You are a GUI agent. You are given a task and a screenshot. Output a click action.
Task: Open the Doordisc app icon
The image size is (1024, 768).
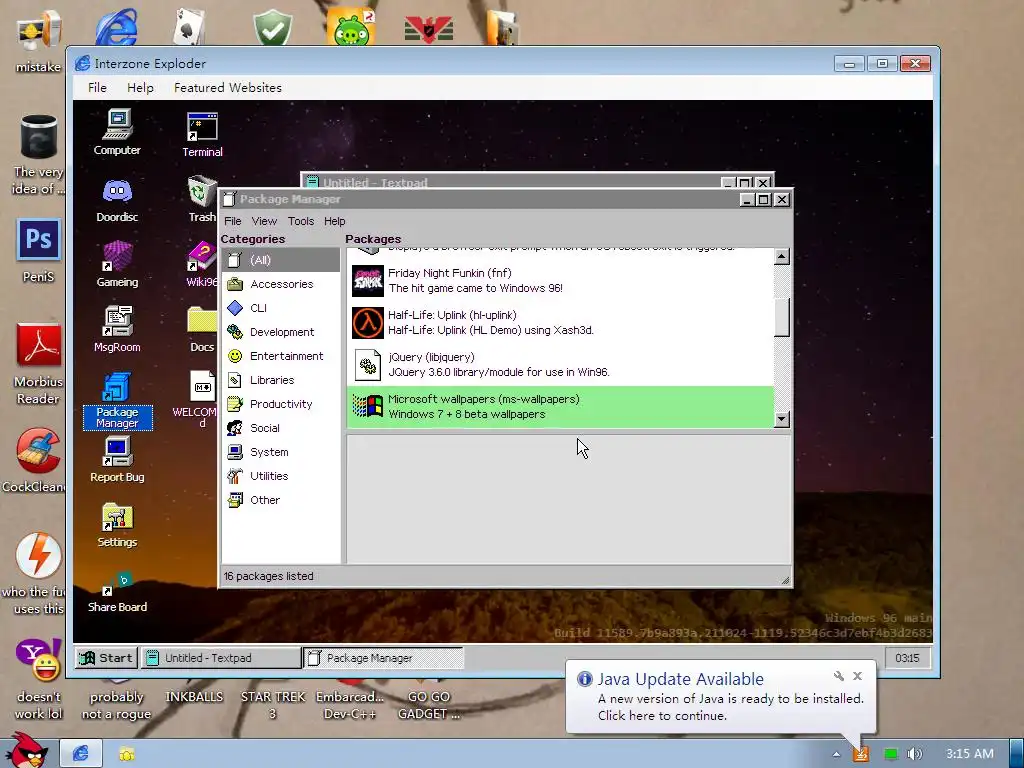click(117, 200)
